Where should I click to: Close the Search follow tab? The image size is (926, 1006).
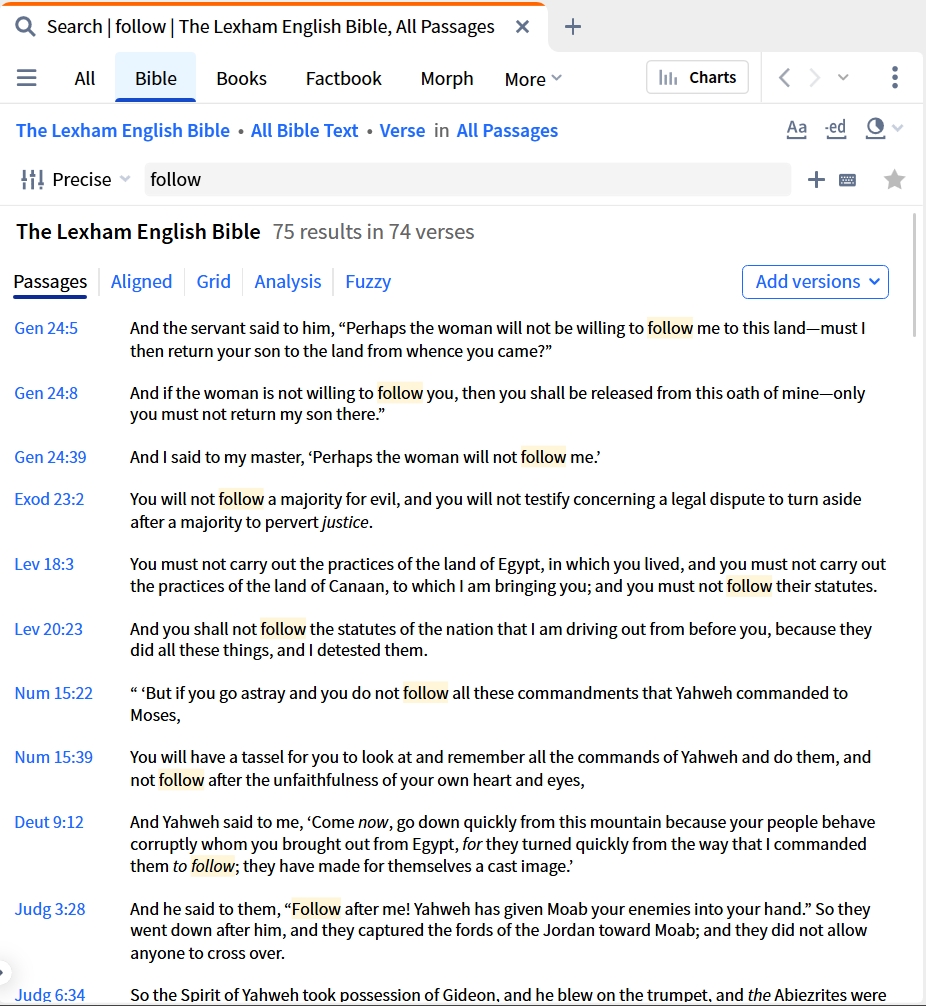(522, 27)
